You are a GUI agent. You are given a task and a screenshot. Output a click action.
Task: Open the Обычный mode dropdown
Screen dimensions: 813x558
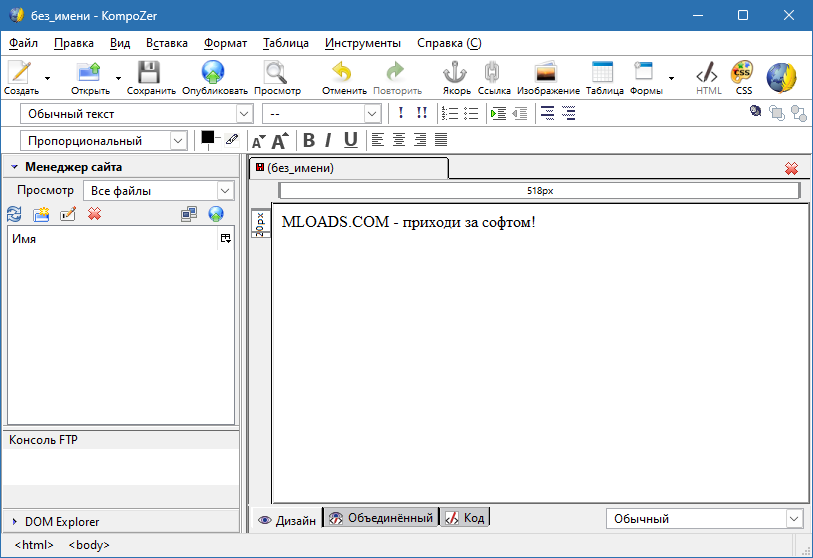[x=705, y=519]
